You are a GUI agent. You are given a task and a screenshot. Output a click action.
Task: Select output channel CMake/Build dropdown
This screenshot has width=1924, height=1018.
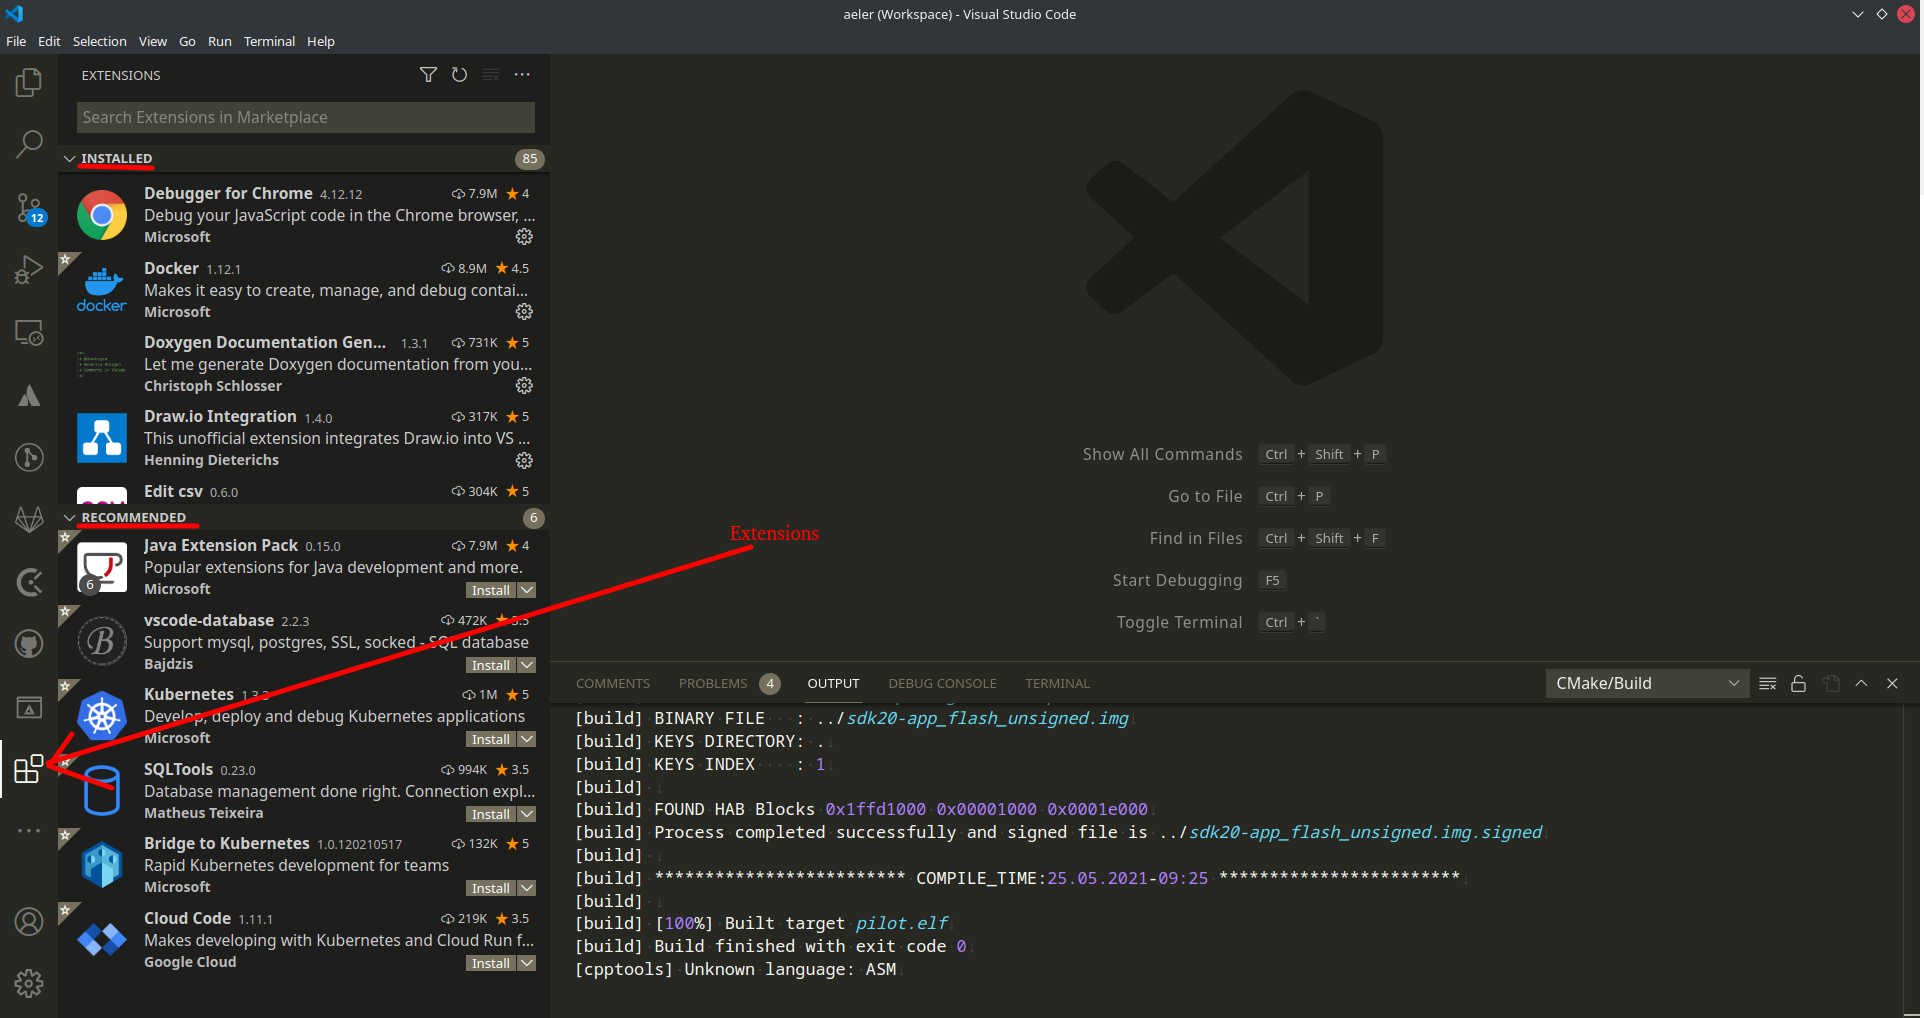click(x=1647, y=684)
